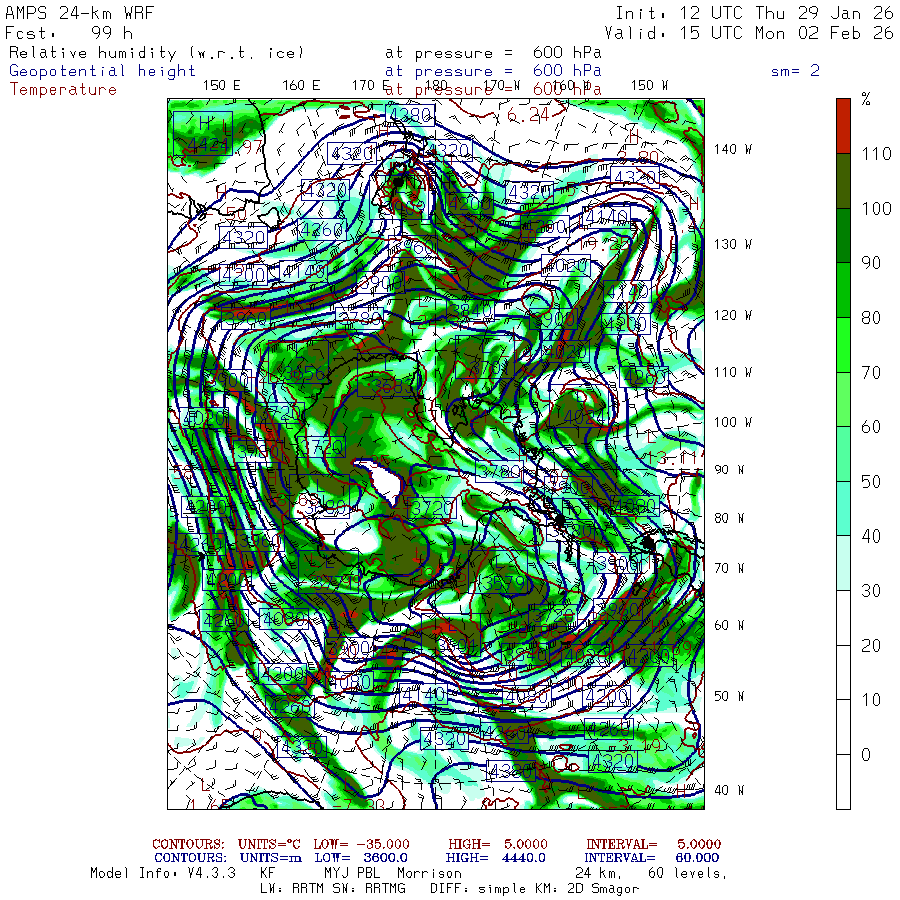
Task: Click the H 4421 high-height box on map
Action: [203, 133]
